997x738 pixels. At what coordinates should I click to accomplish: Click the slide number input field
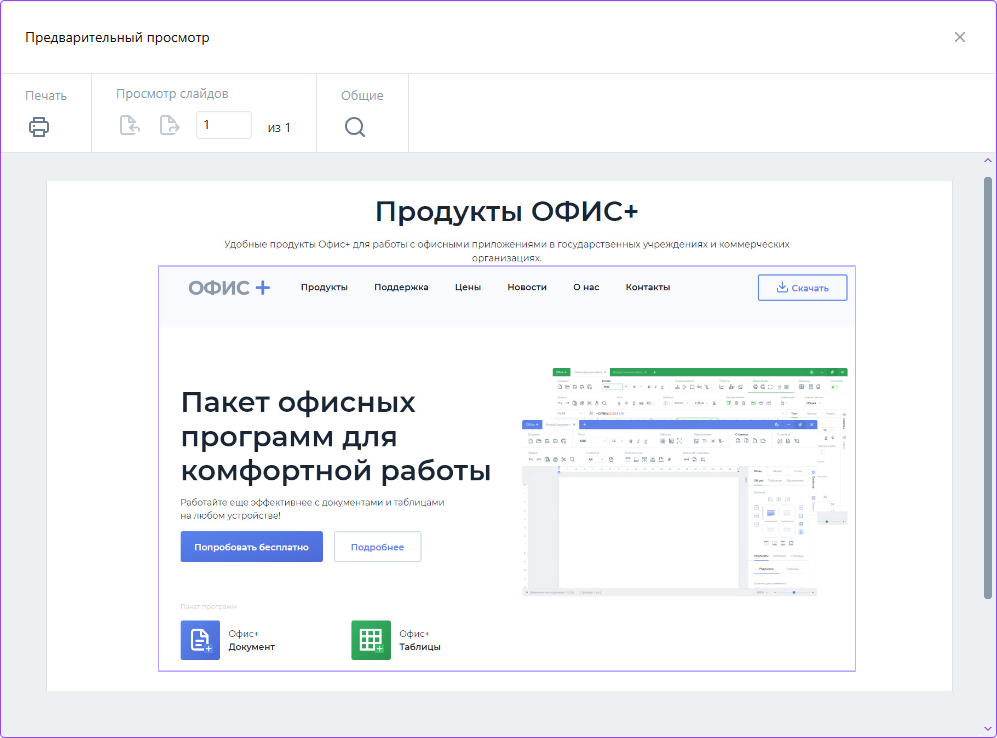point(223,125)
